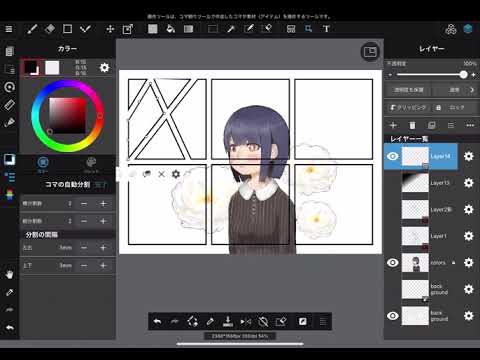The width and height of the screenshot is (480, 360).
Task: Open gear on the panel floating toolbar
Action: pyautogui.click(x=176, y=174)
